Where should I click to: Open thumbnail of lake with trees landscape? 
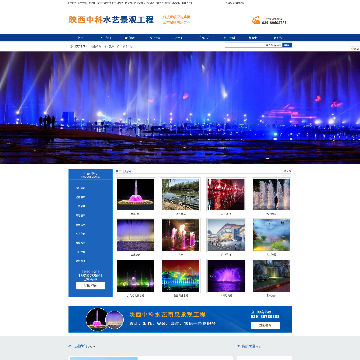[180, 194]
